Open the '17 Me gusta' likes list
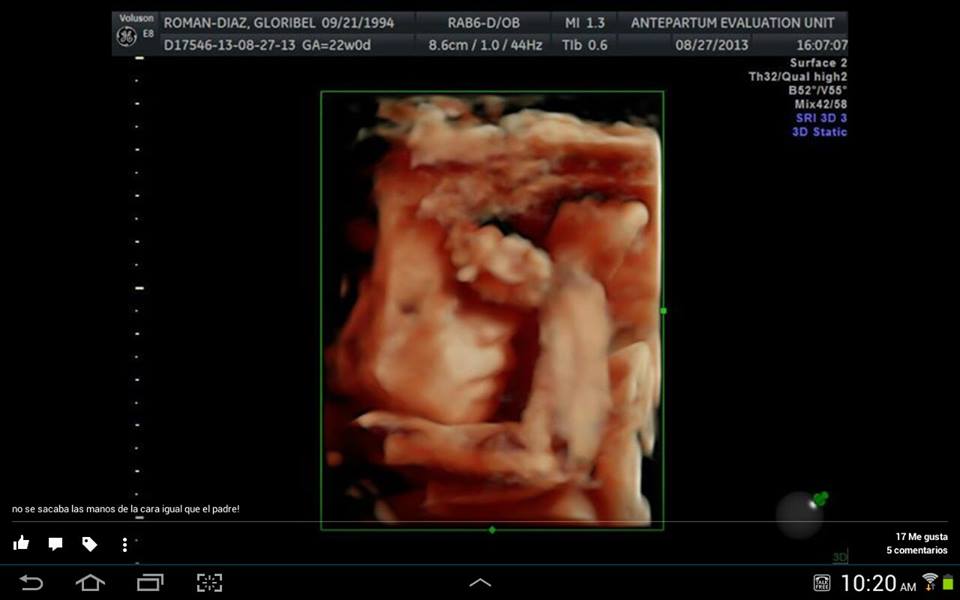 (920, 536)
